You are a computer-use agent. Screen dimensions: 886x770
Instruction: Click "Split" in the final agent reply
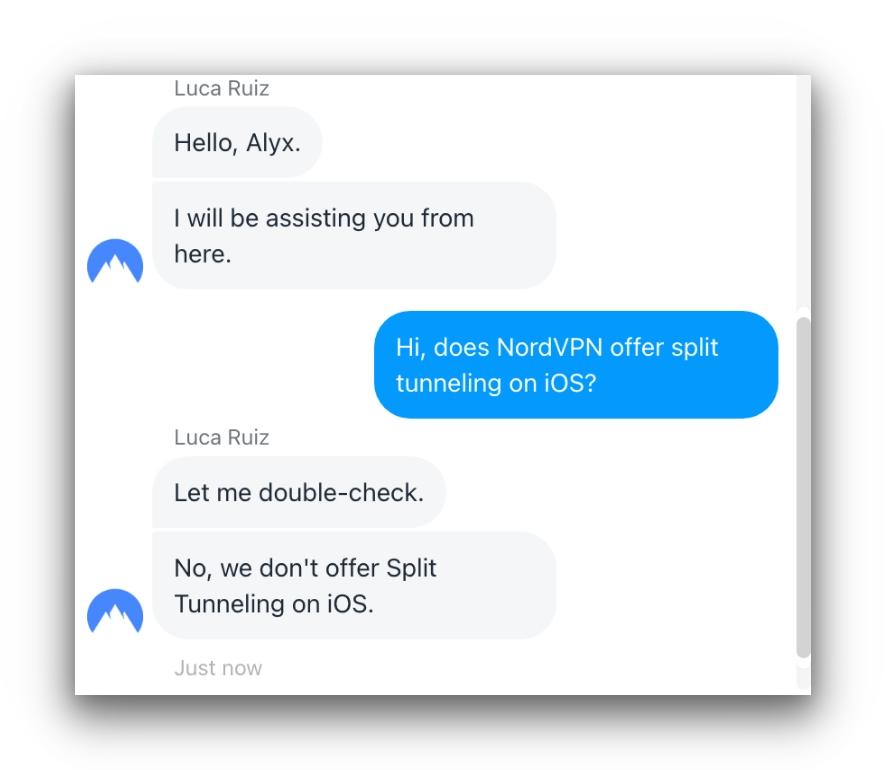tap(411, 568)
